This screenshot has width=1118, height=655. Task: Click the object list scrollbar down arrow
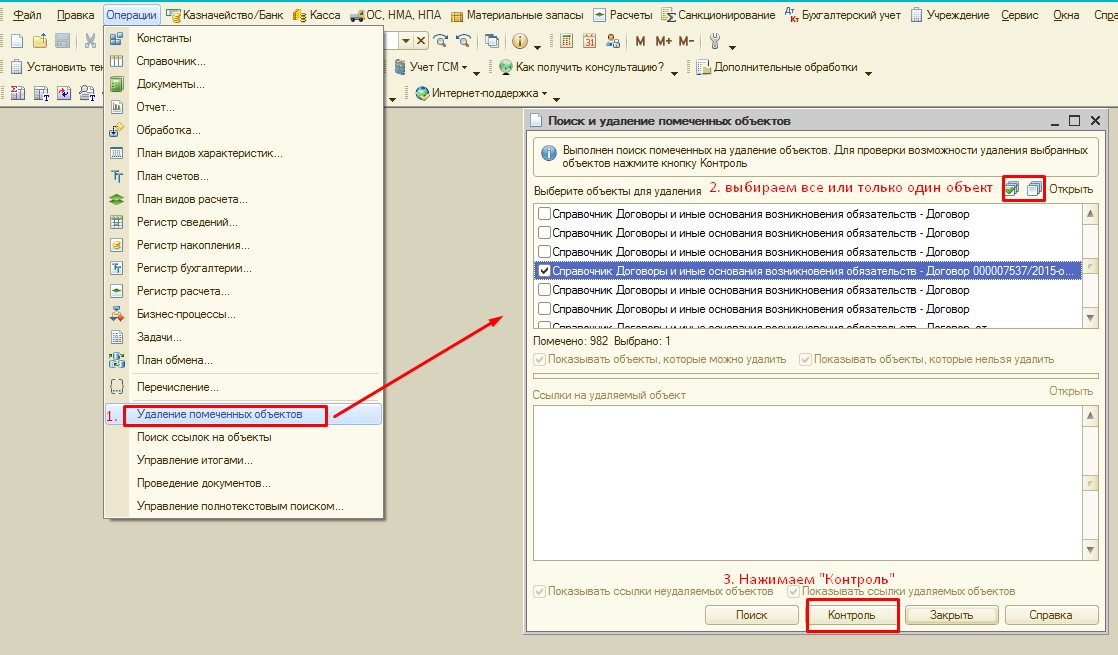pos(1091,318)
